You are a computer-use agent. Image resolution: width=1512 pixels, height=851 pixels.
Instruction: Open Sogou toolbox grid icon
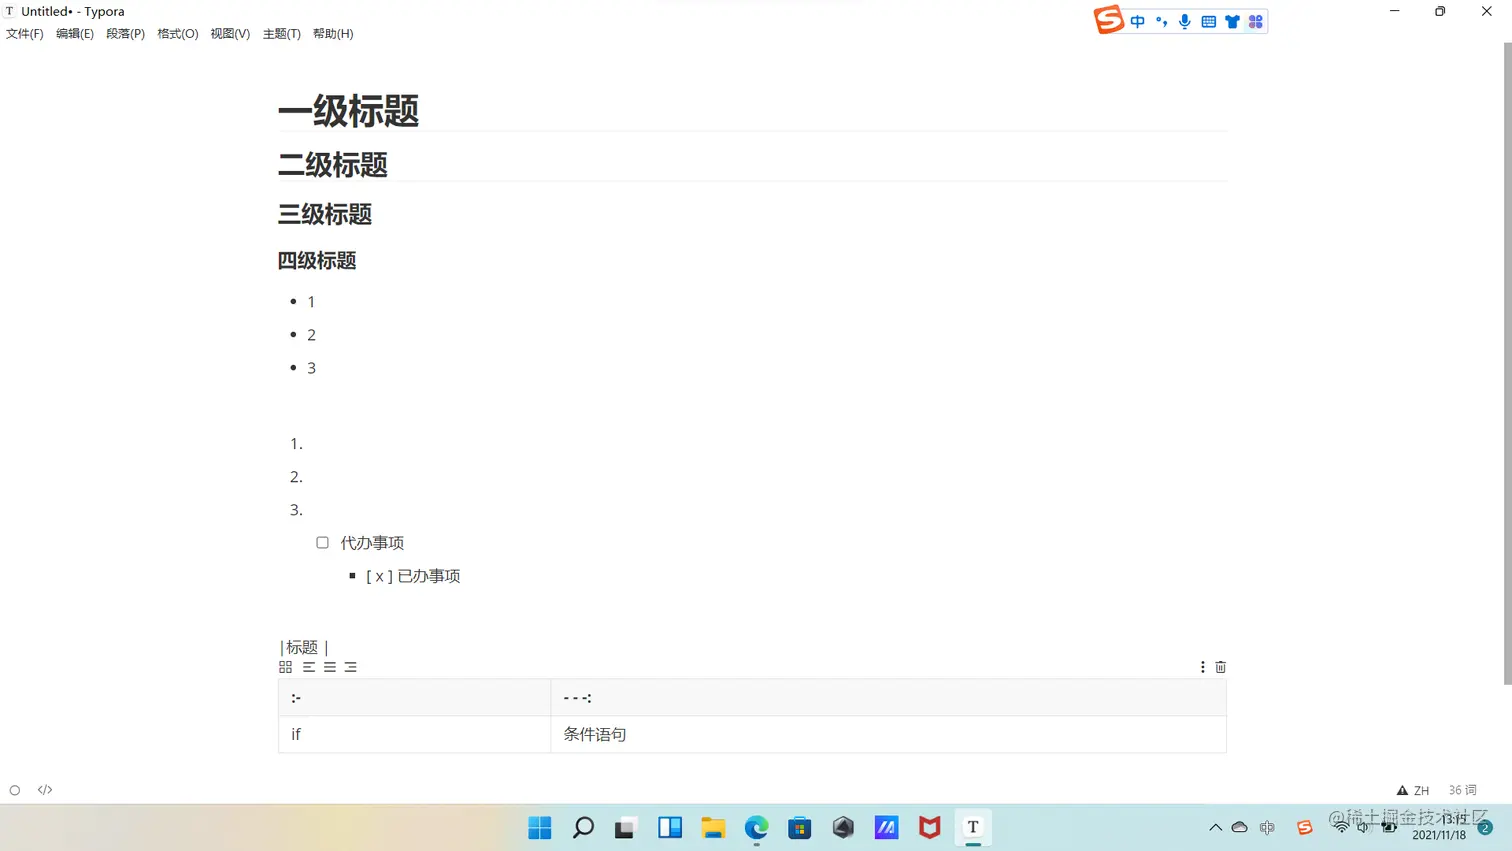point(1256,21)
